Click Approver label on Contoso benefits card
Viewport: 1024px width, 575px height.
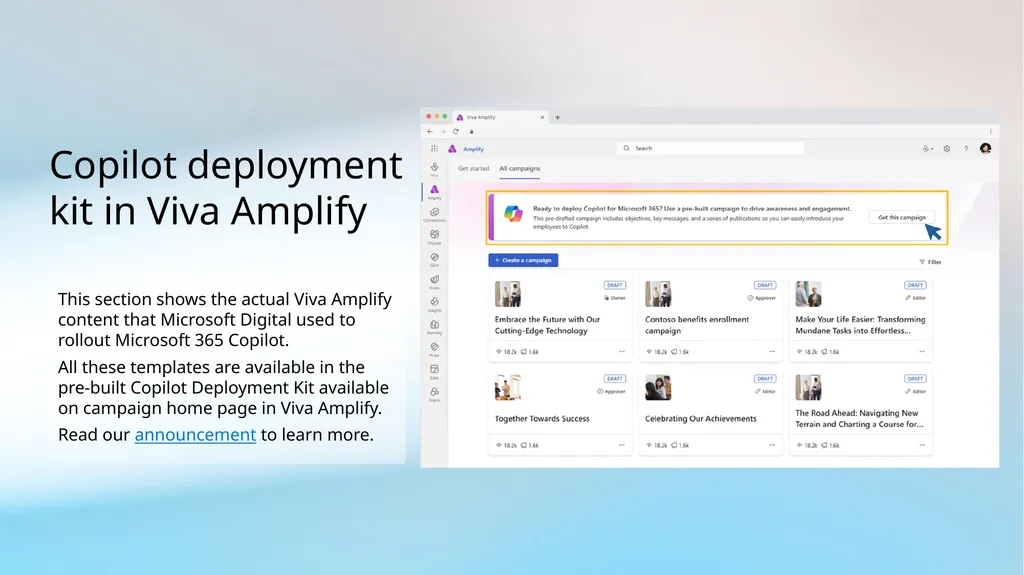coord(761,298)
